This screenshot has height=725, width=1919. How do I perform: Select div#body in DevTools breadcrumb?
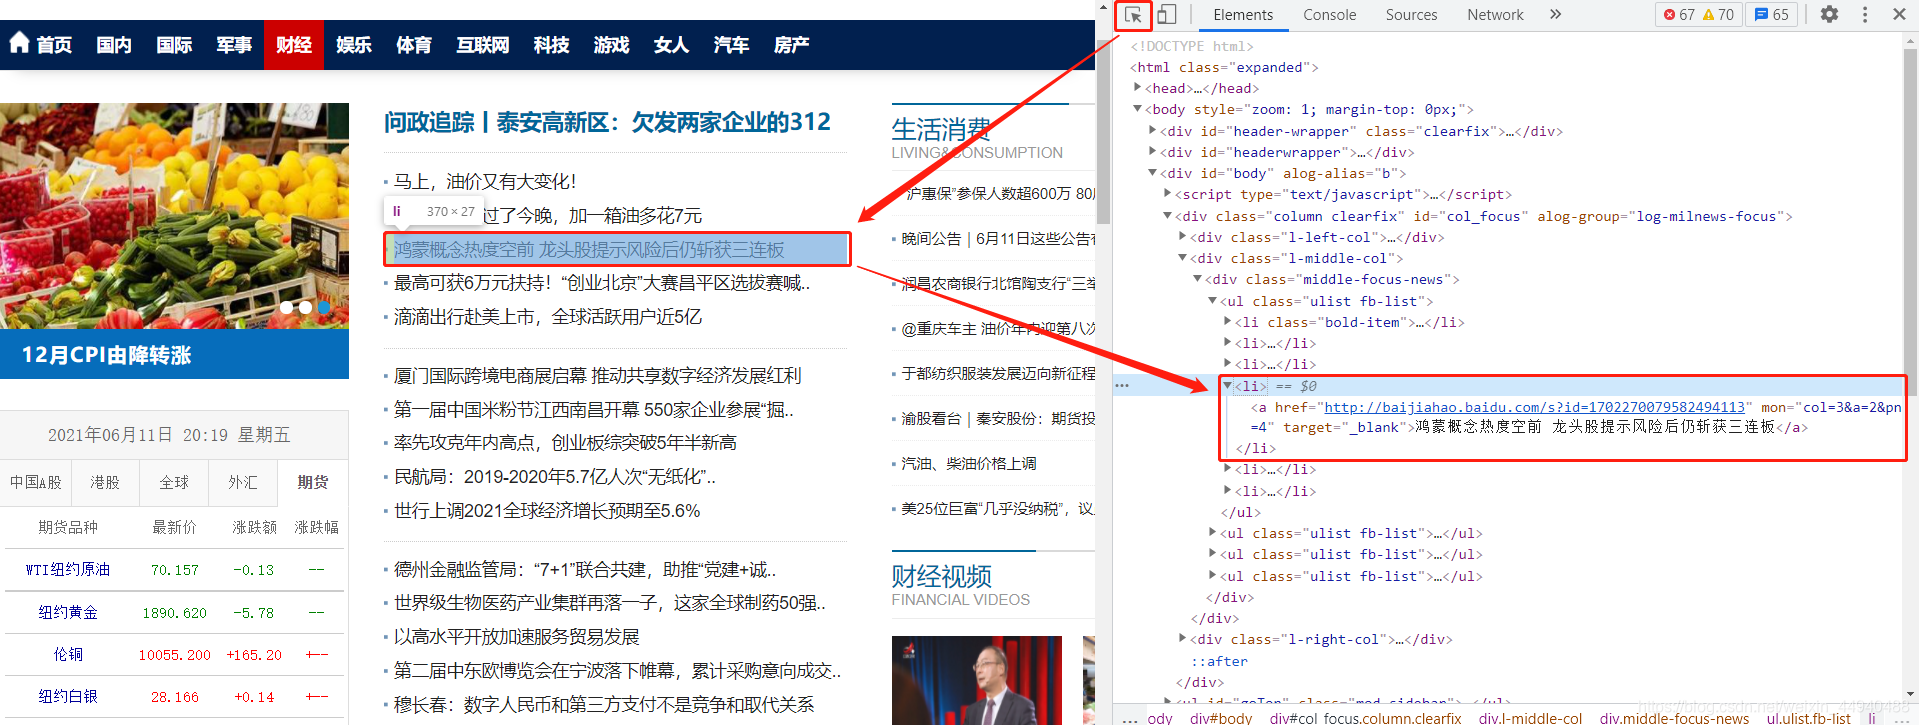coord(1221,718)
